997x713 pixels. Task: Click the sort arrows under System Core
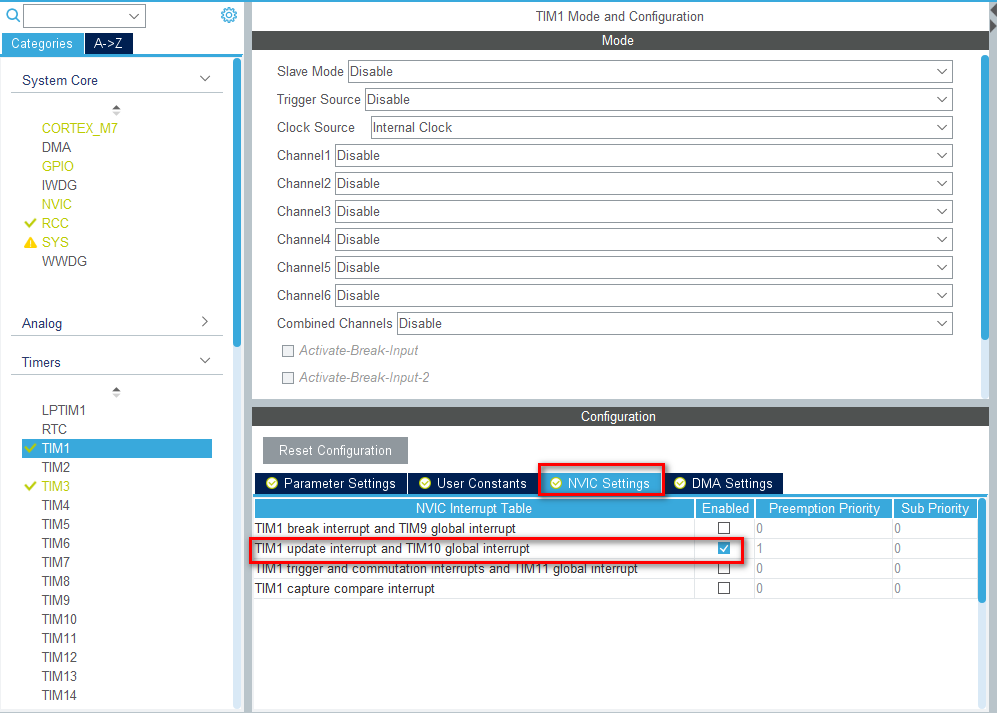tap(116, 109)
